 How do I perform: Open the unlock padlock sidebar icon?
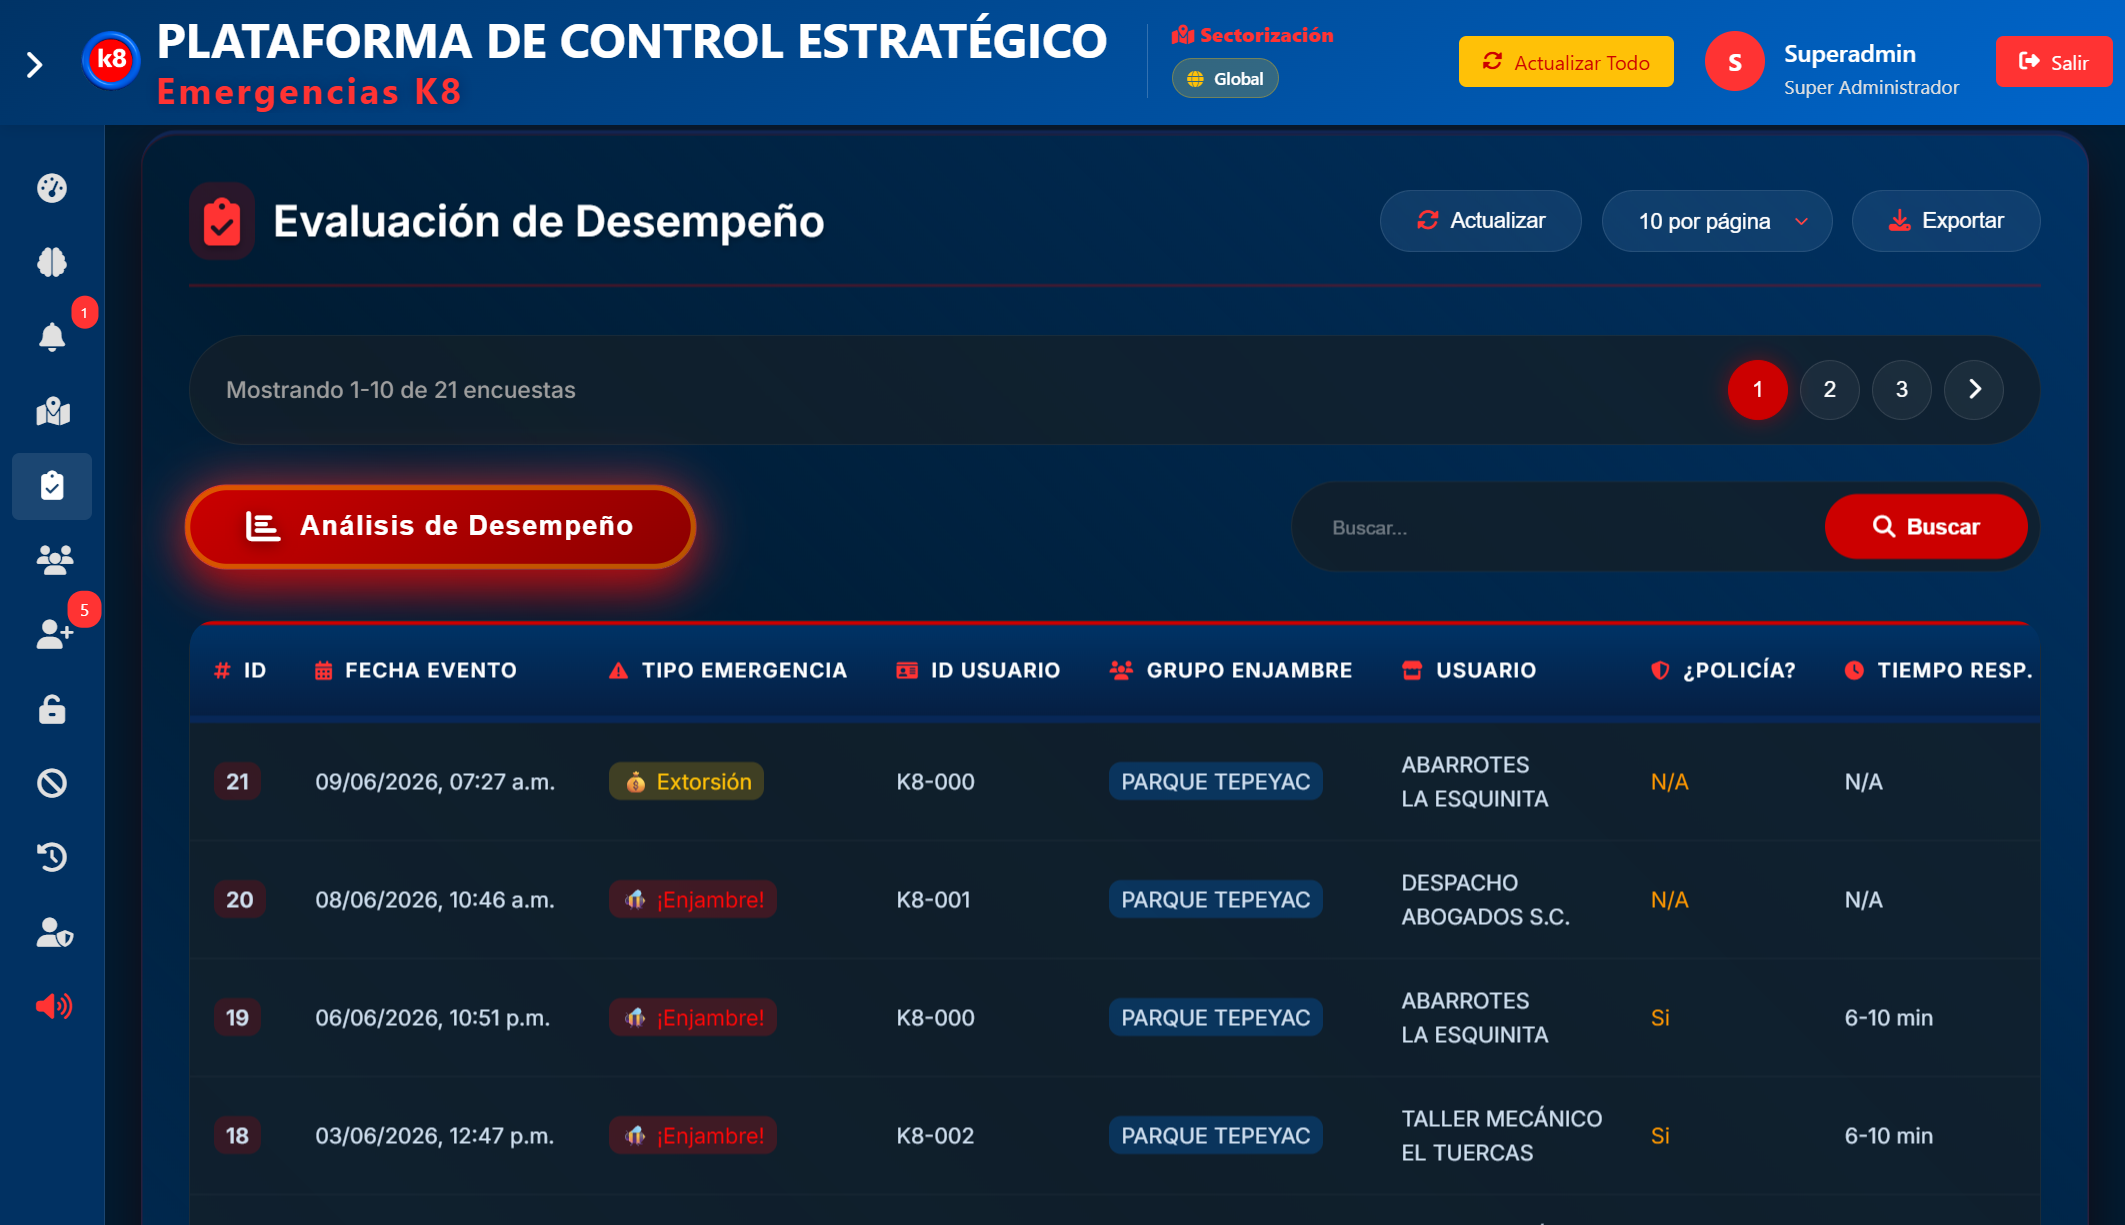52,709
